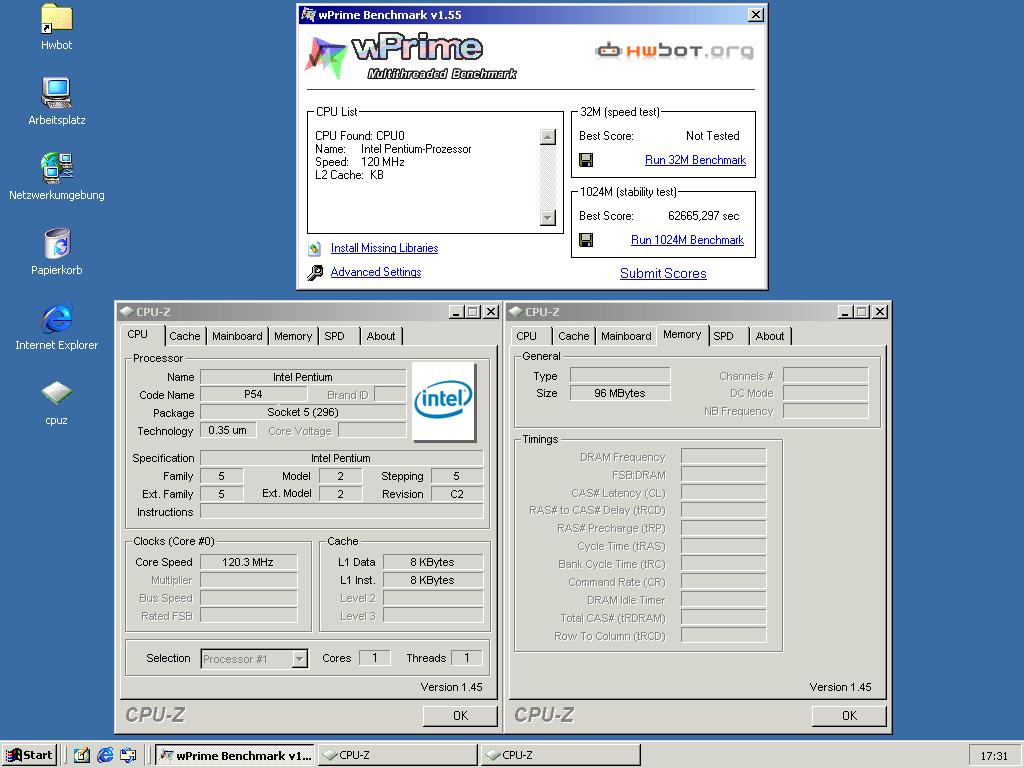
Task: Click the taskbar clock showing 17:31
Action: (993, 756)
